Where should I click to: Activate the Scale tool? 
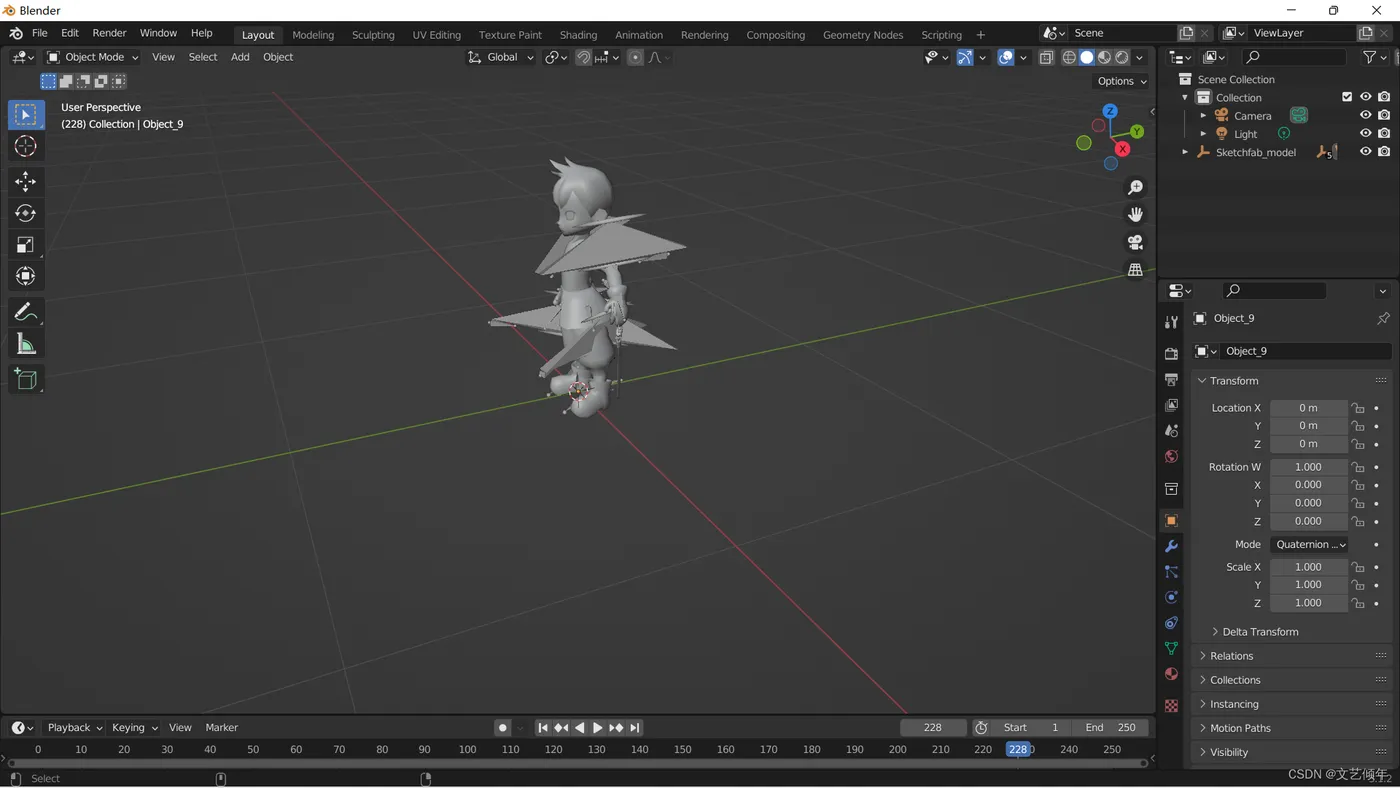tap(26, 245)
